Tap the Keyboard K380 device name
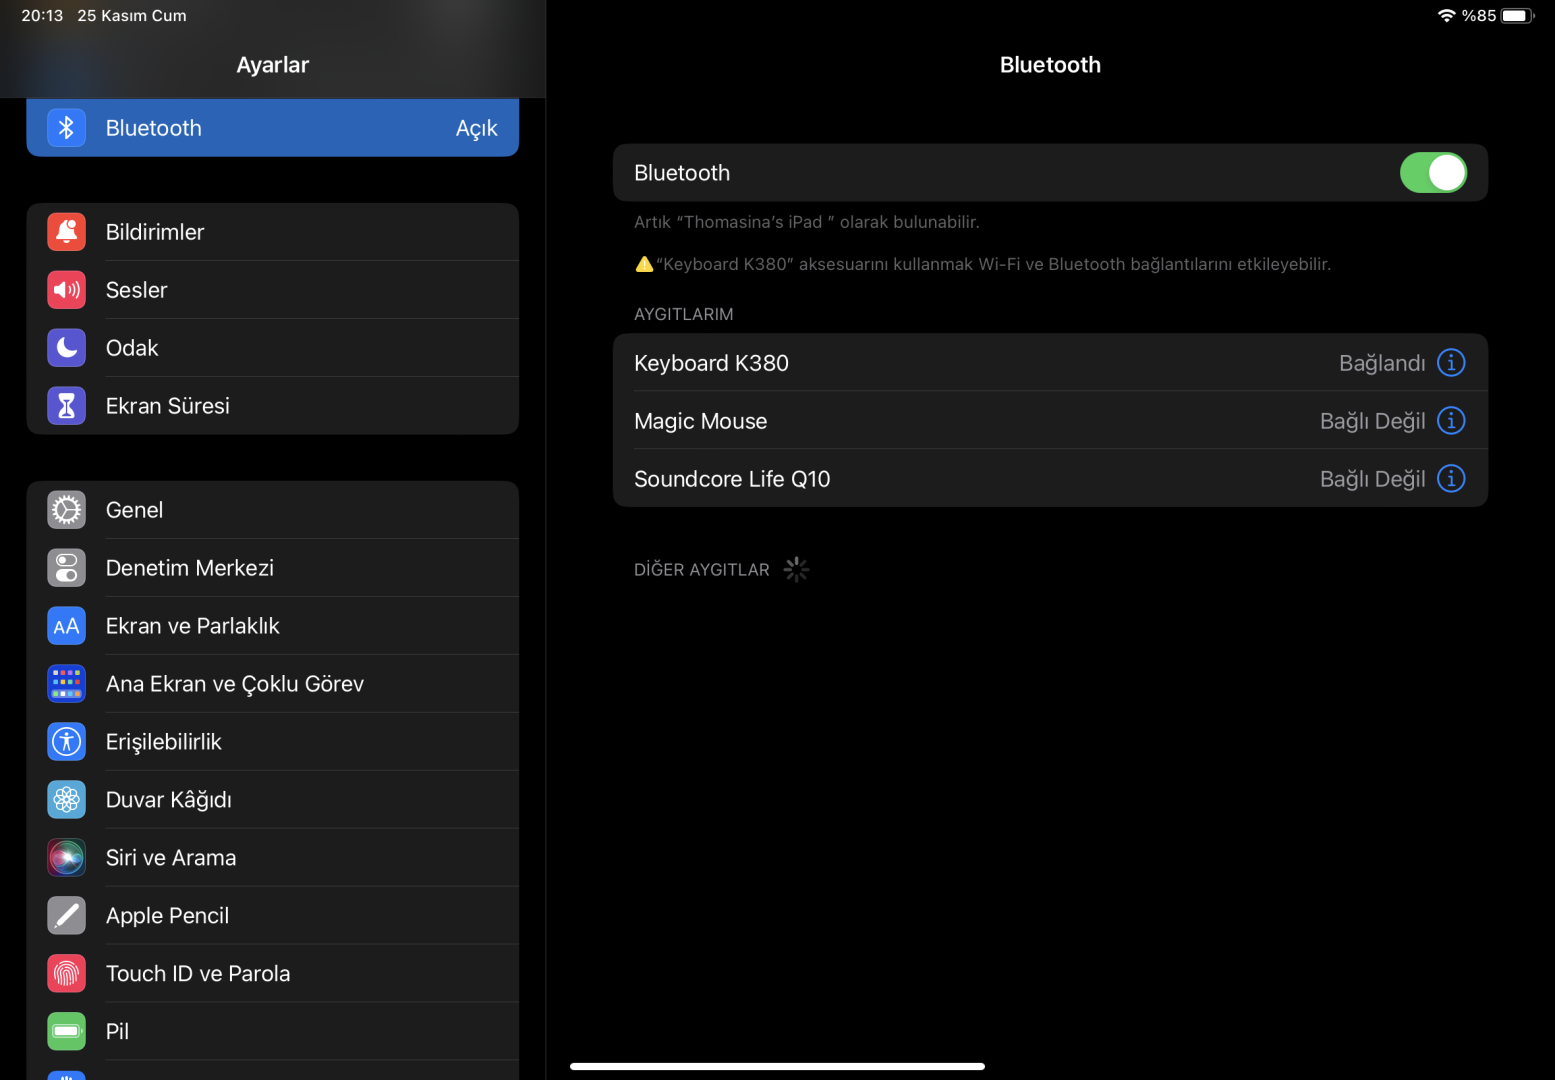The height and width of the screenshot is (1080, 1555). pos(711,363)
